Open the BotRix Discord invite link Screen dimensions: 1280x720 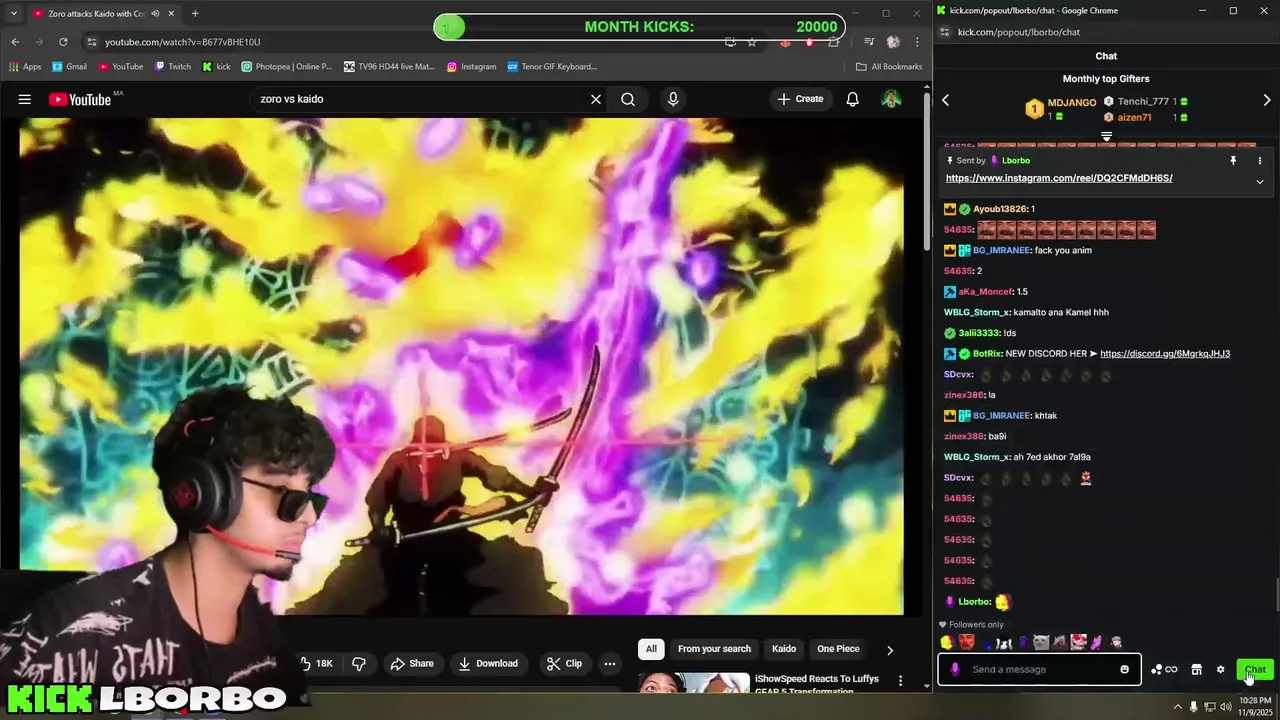click(1165, 354)
